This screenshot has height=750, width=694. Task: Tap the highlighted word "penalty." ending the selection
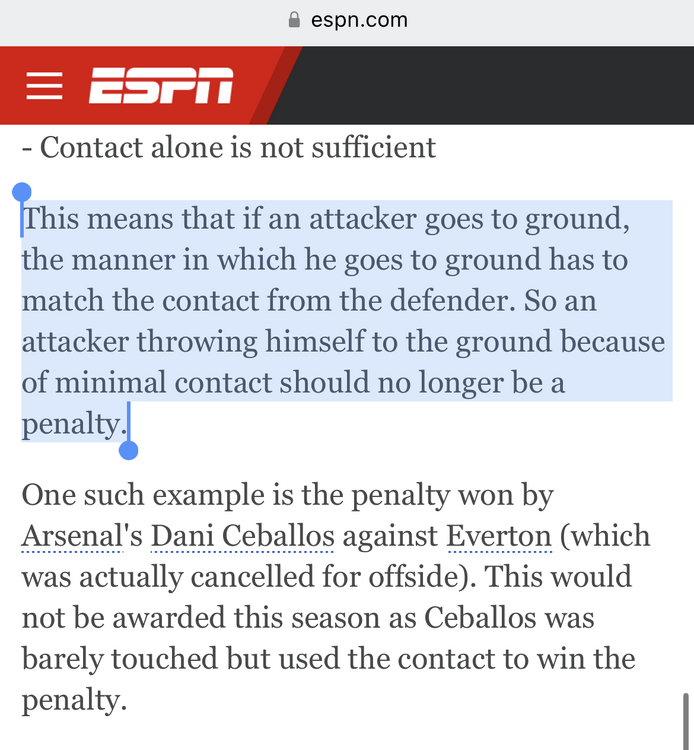73,424
